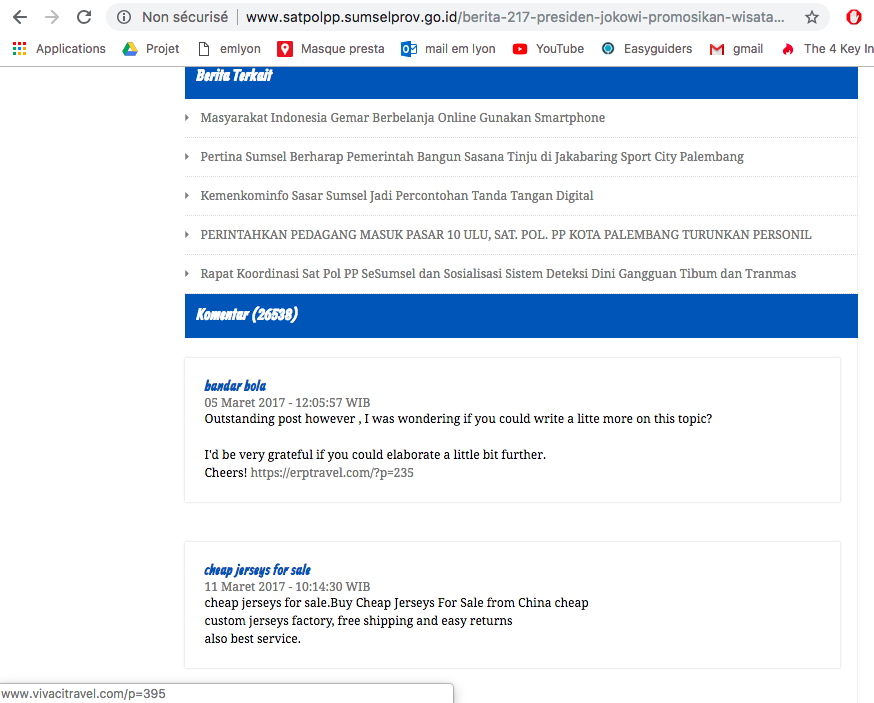
Task: Click arrow bullet beside Kemenkominfo article
Action: coord(187,196)
